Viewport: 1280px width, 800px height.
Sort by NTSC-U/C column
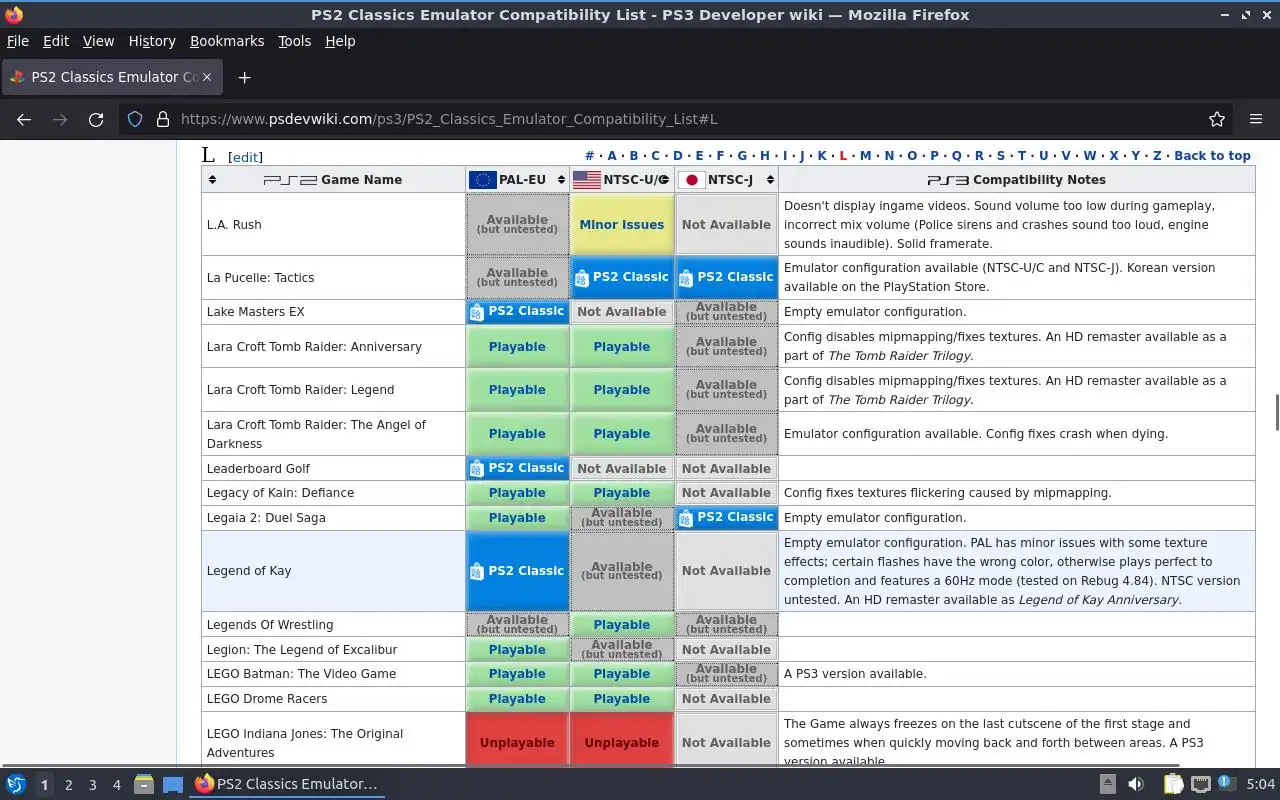(663, 180)
